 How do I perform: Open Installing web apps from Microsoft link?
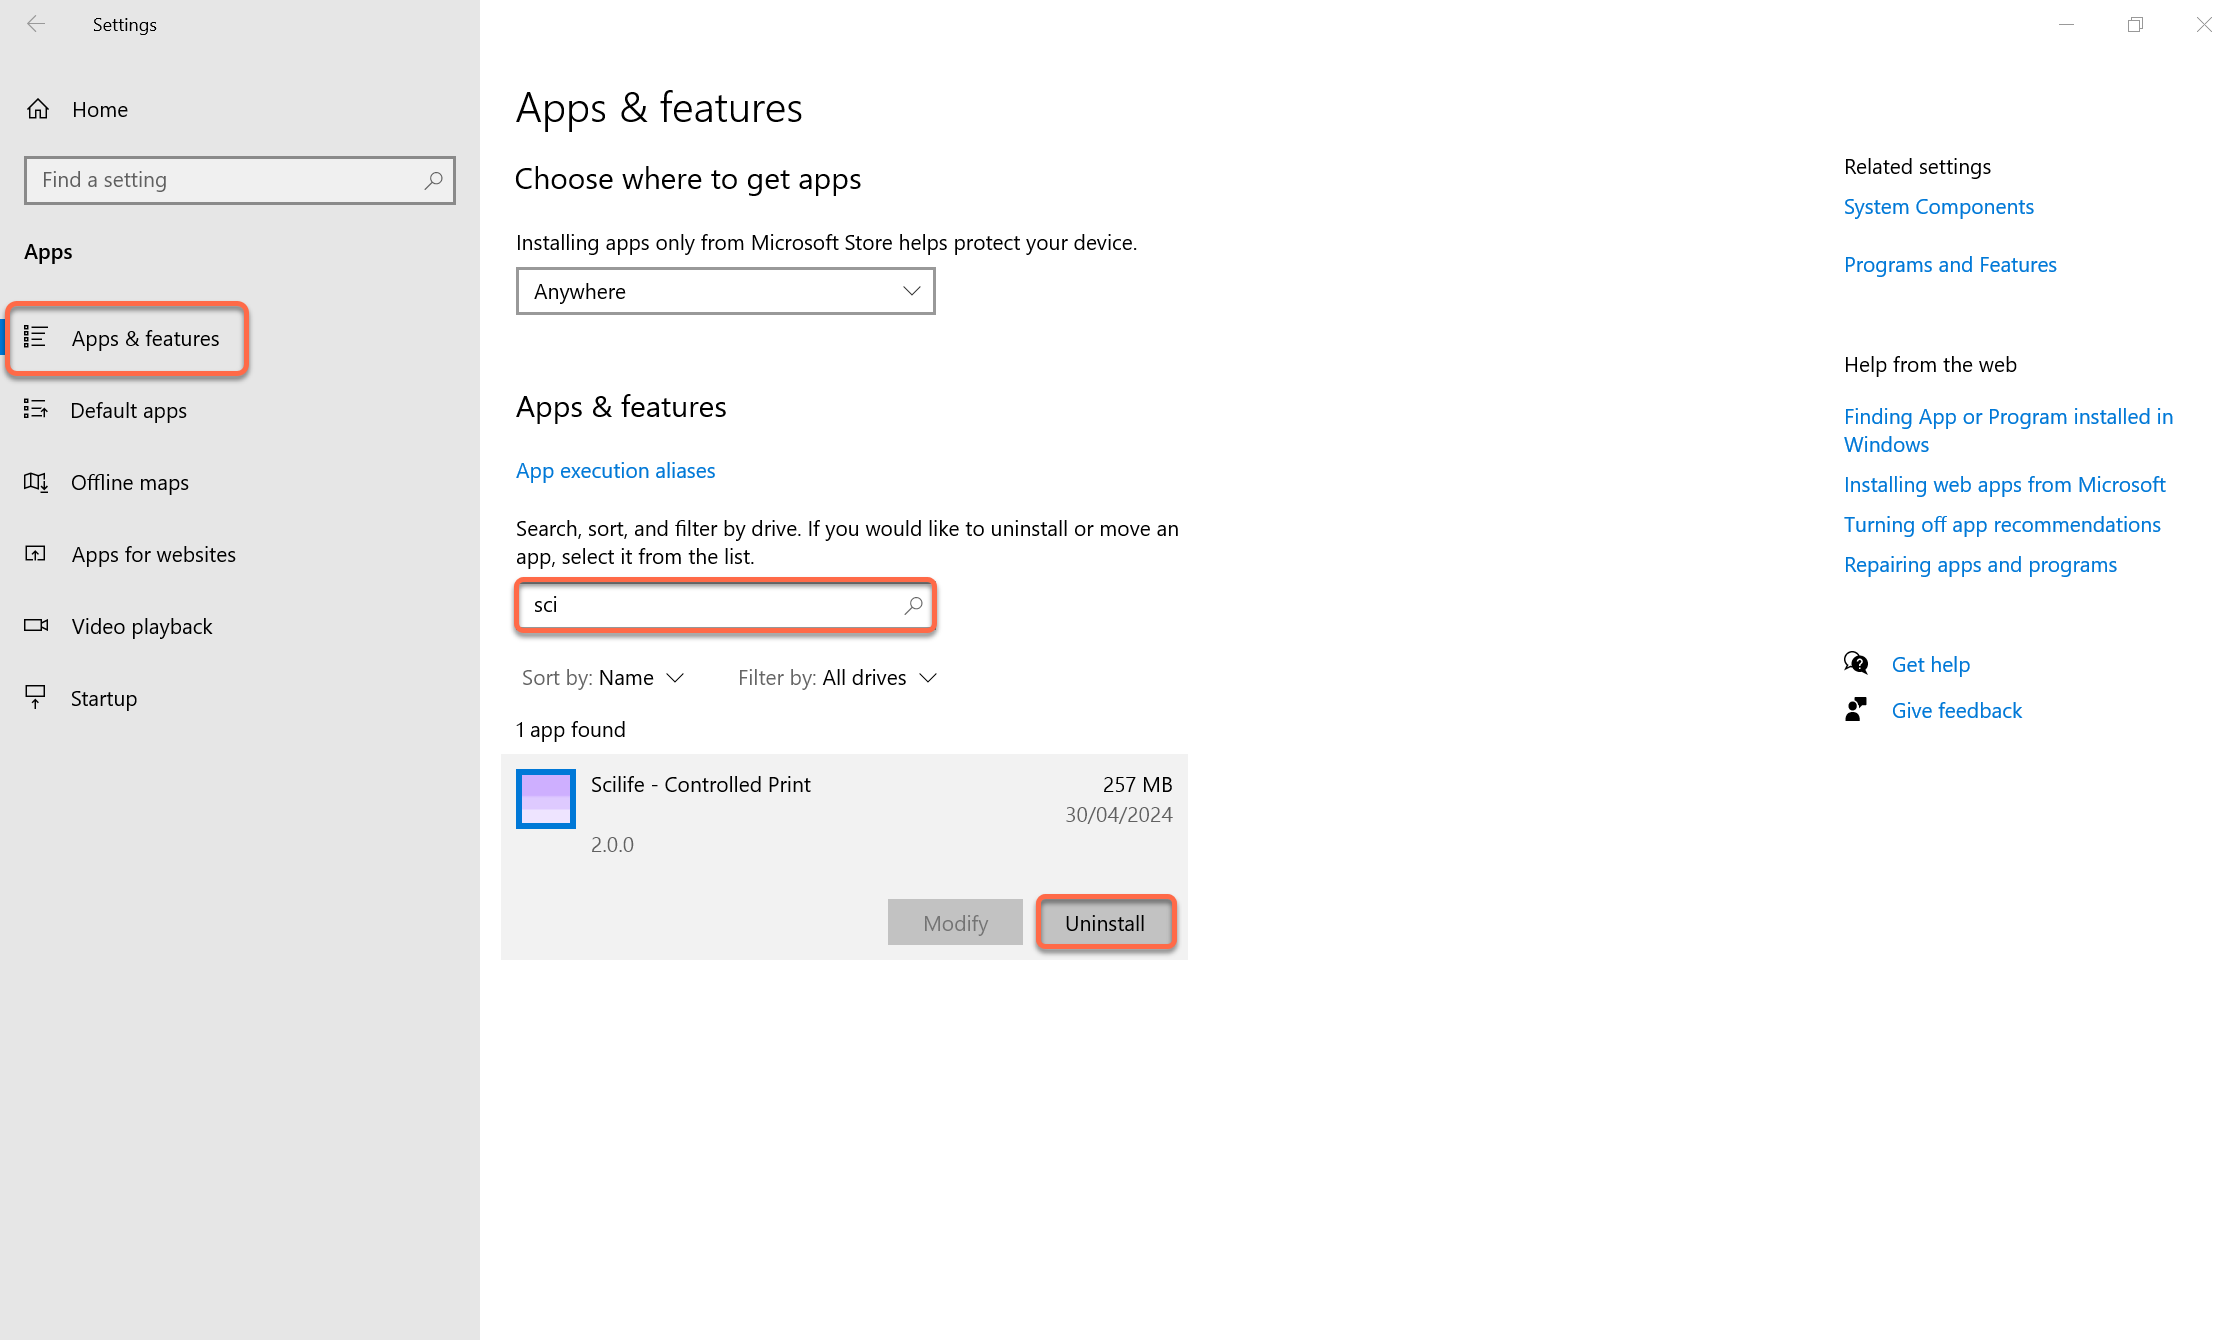[x=2004, y=484]
